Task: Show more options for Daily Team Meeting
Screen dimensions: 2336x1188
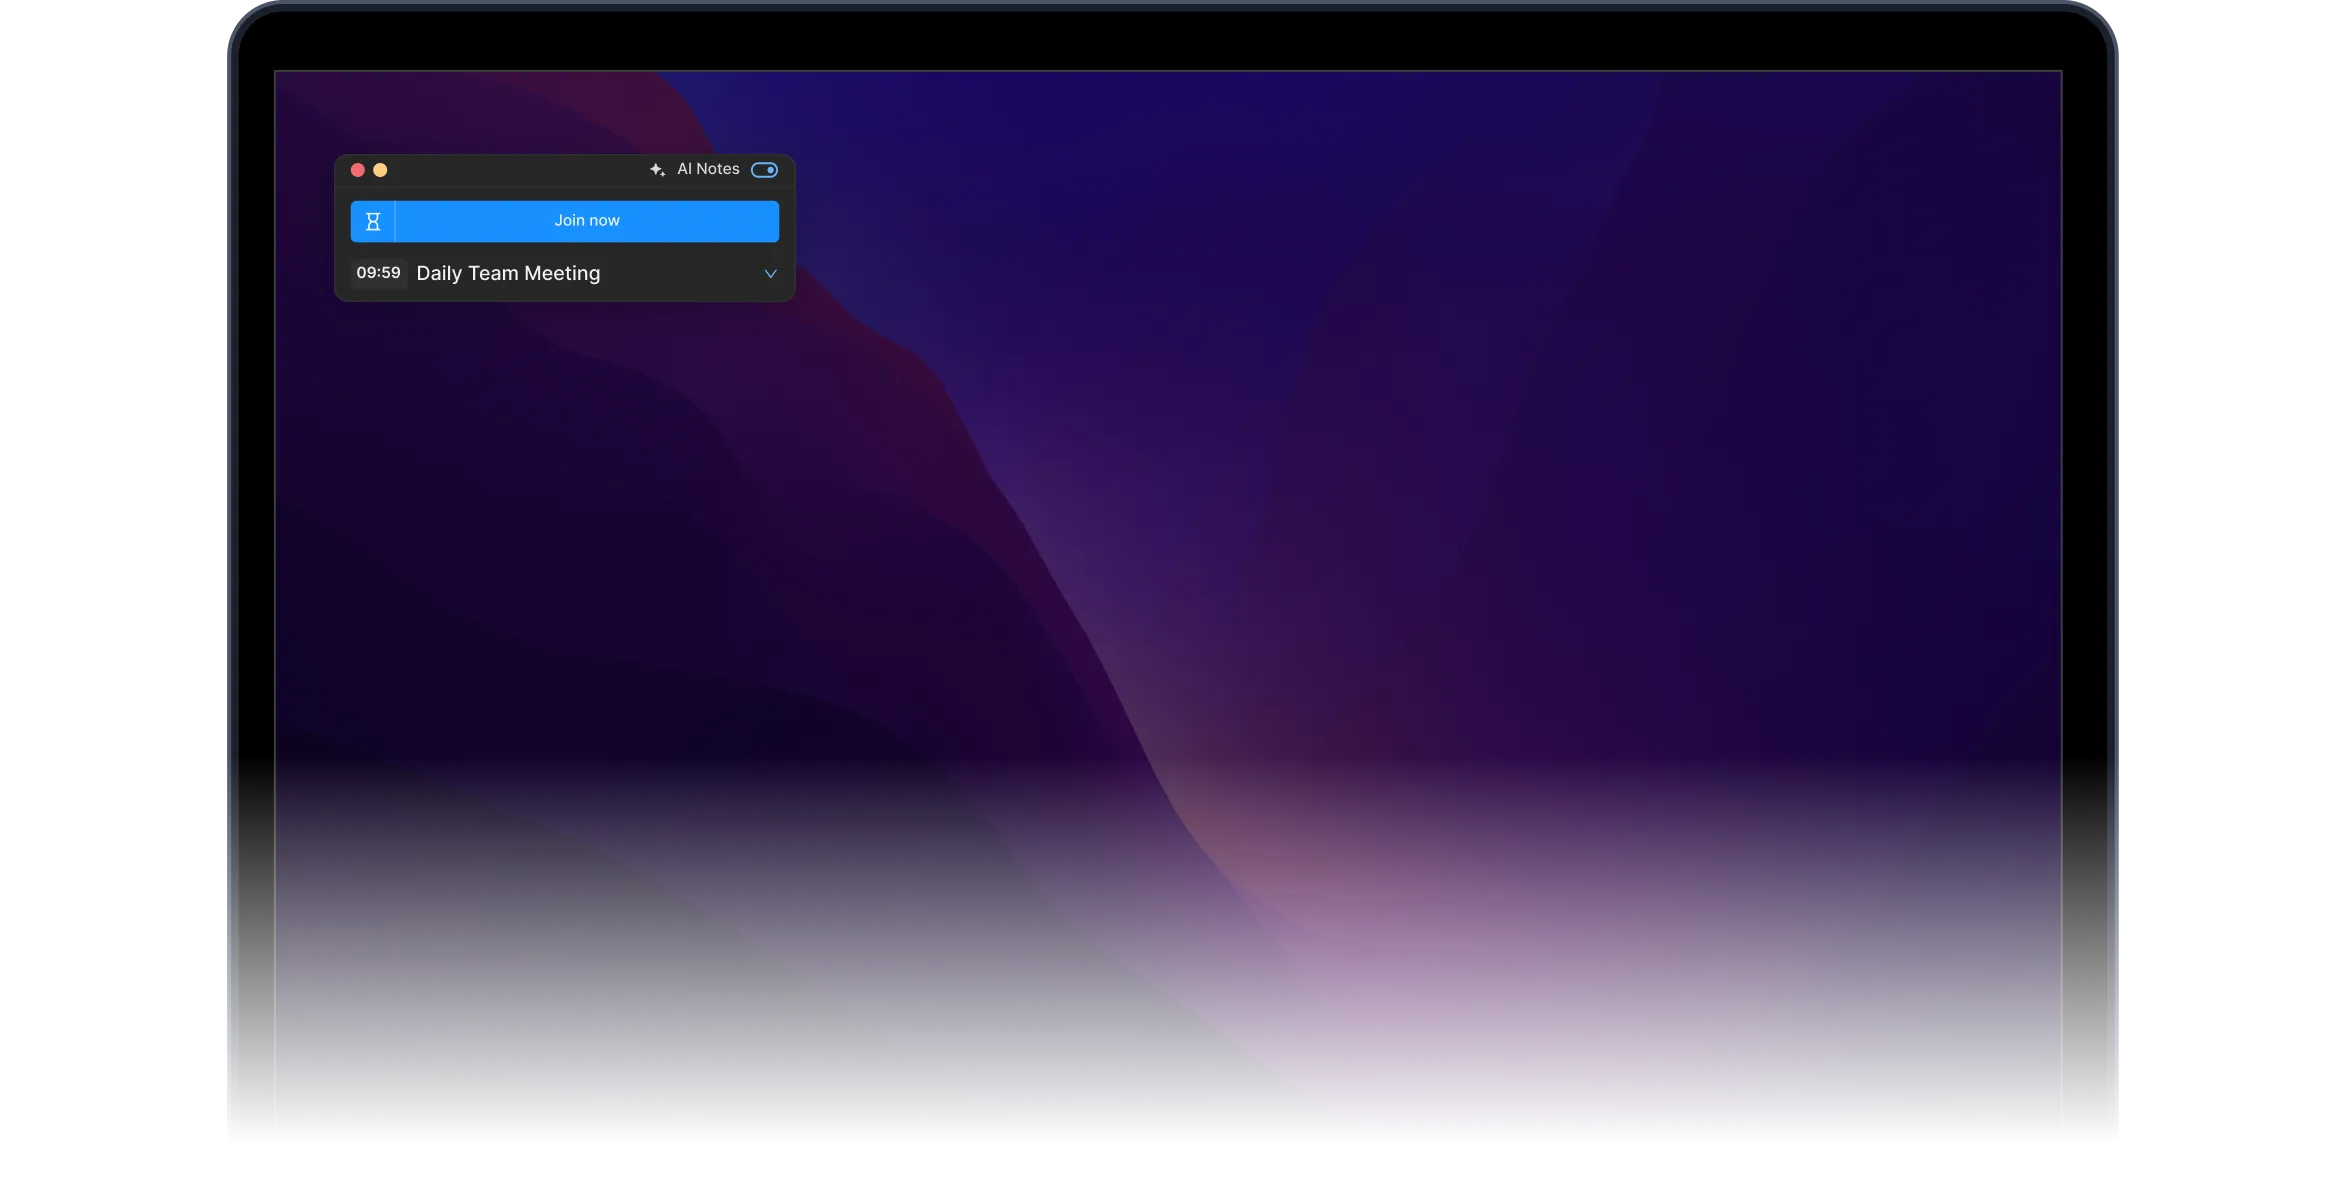Action: click(770, 273)
